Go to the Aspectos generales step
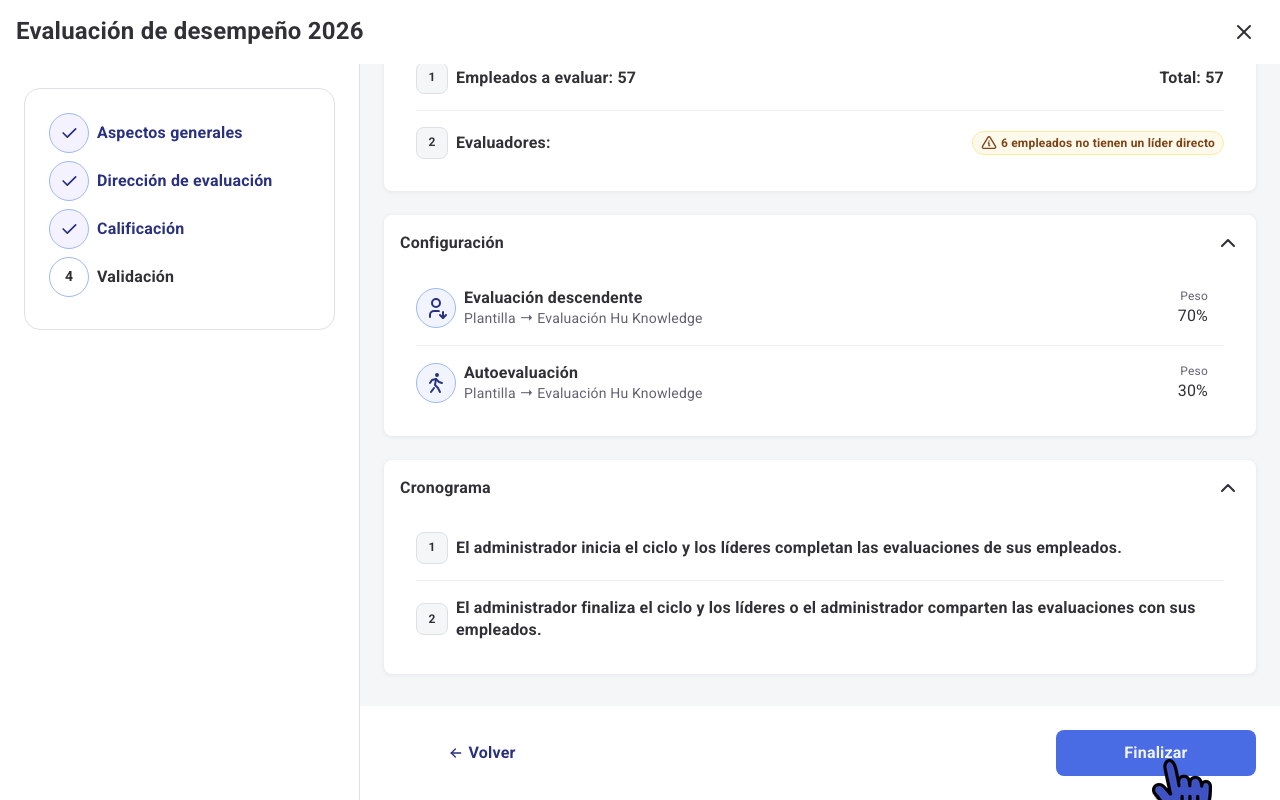The image size is (1280, 800). (x=170, y=133)
